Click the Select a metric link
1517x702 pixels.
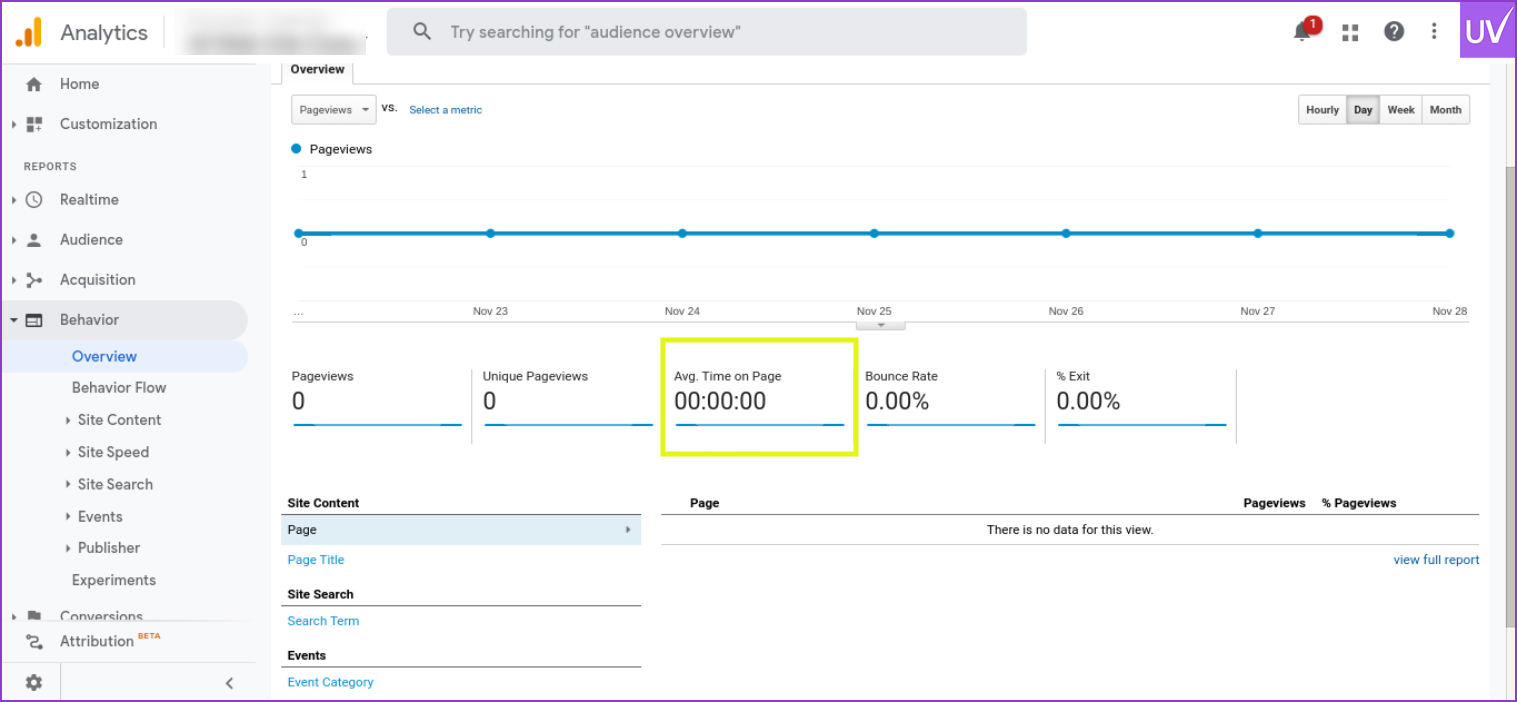445,110
